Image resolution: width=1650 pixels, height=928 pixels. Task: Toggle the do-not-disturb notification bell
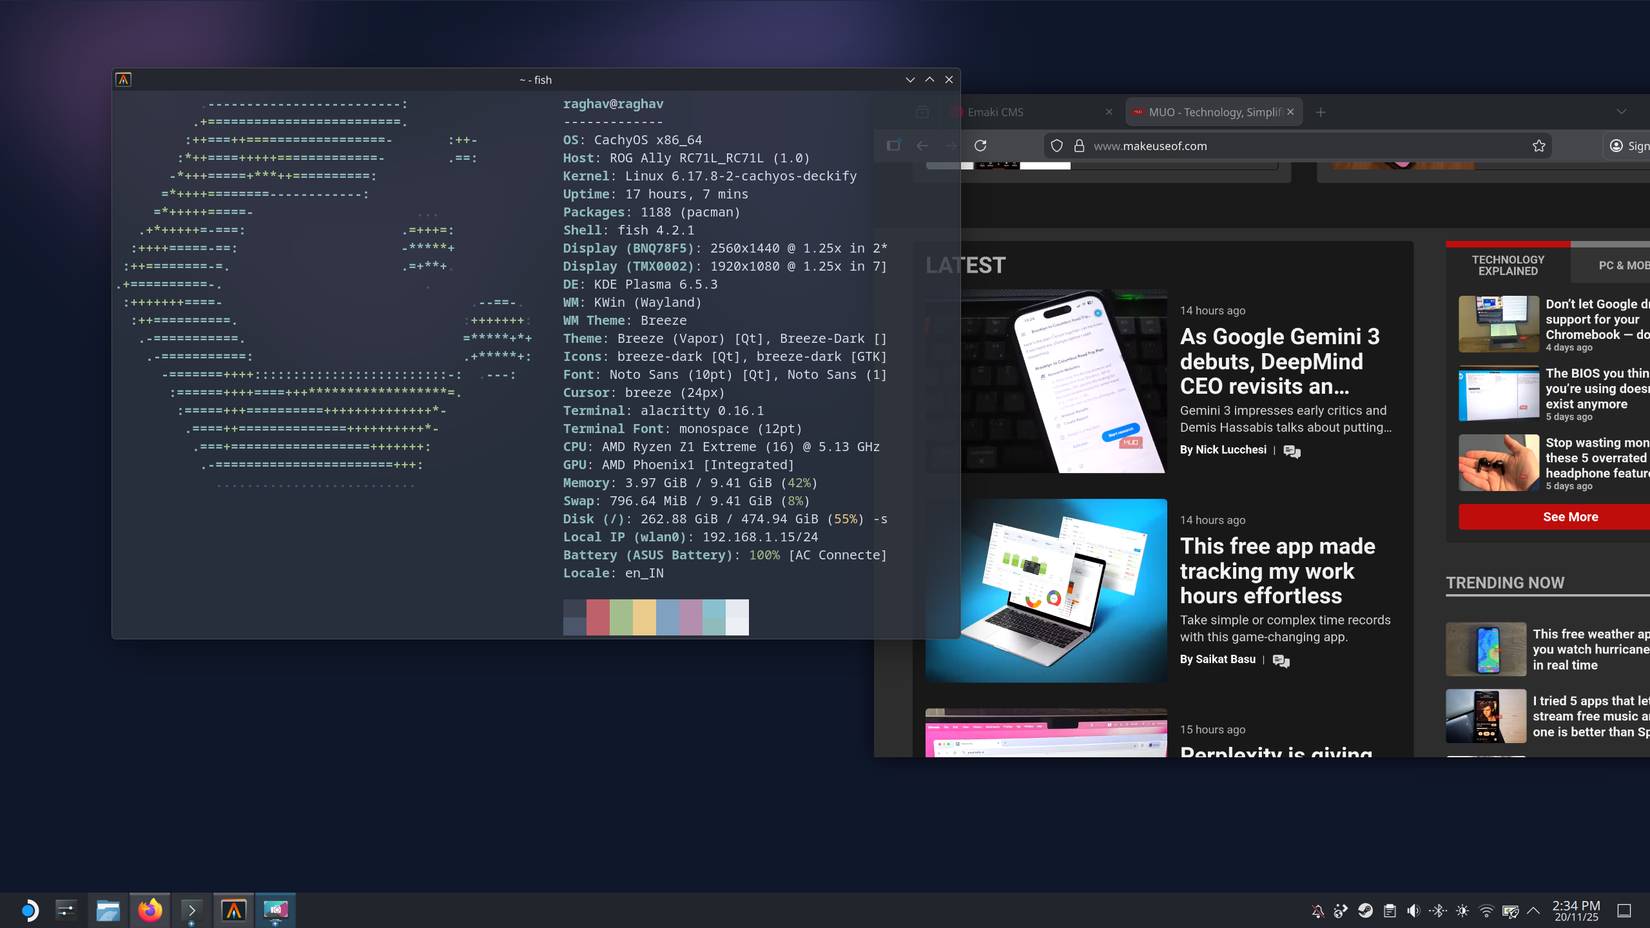coord(1318,911)
